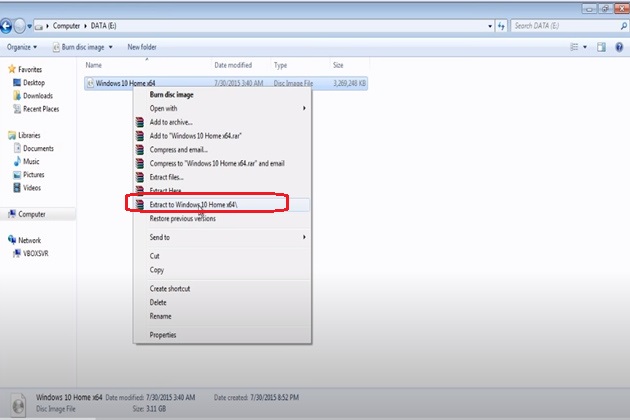Screen dimensions: 630x420
Task: Choose Extract to Windows 10 Home x64\
Action: tap(222, 205)
